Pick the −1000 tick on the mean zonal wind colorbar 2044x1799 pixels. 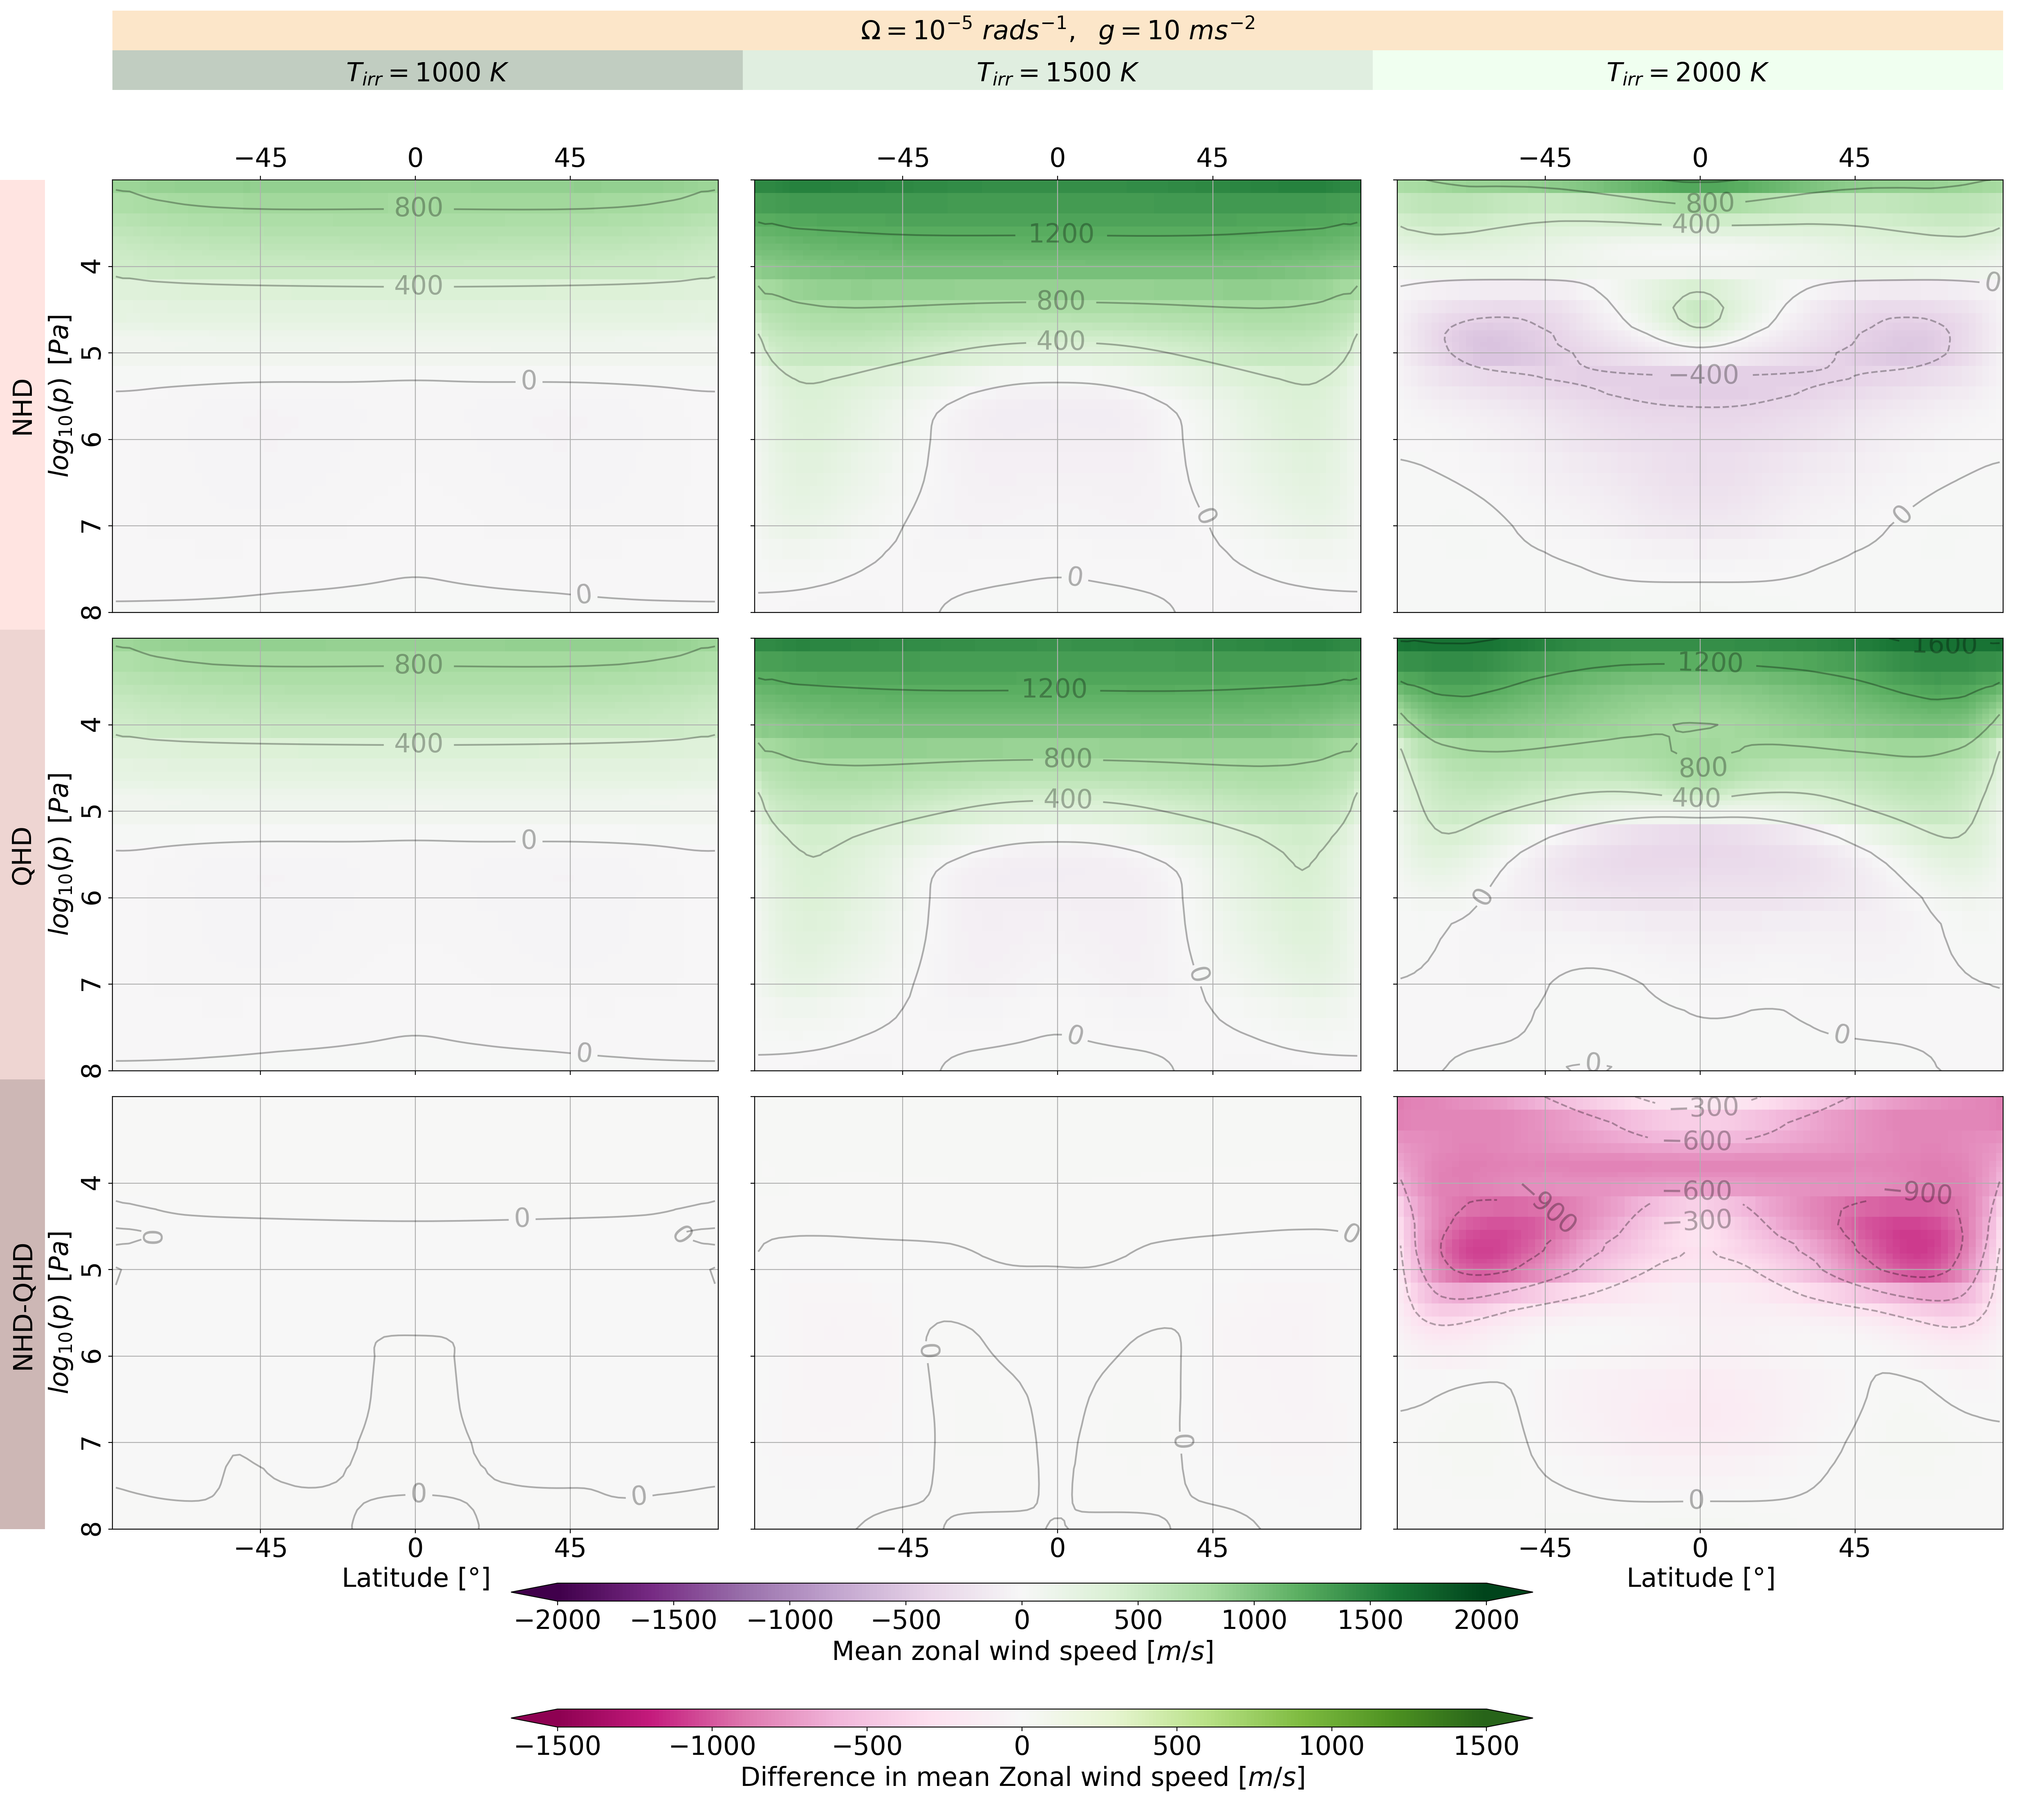pyautogui.click(x=789, y=1620)
